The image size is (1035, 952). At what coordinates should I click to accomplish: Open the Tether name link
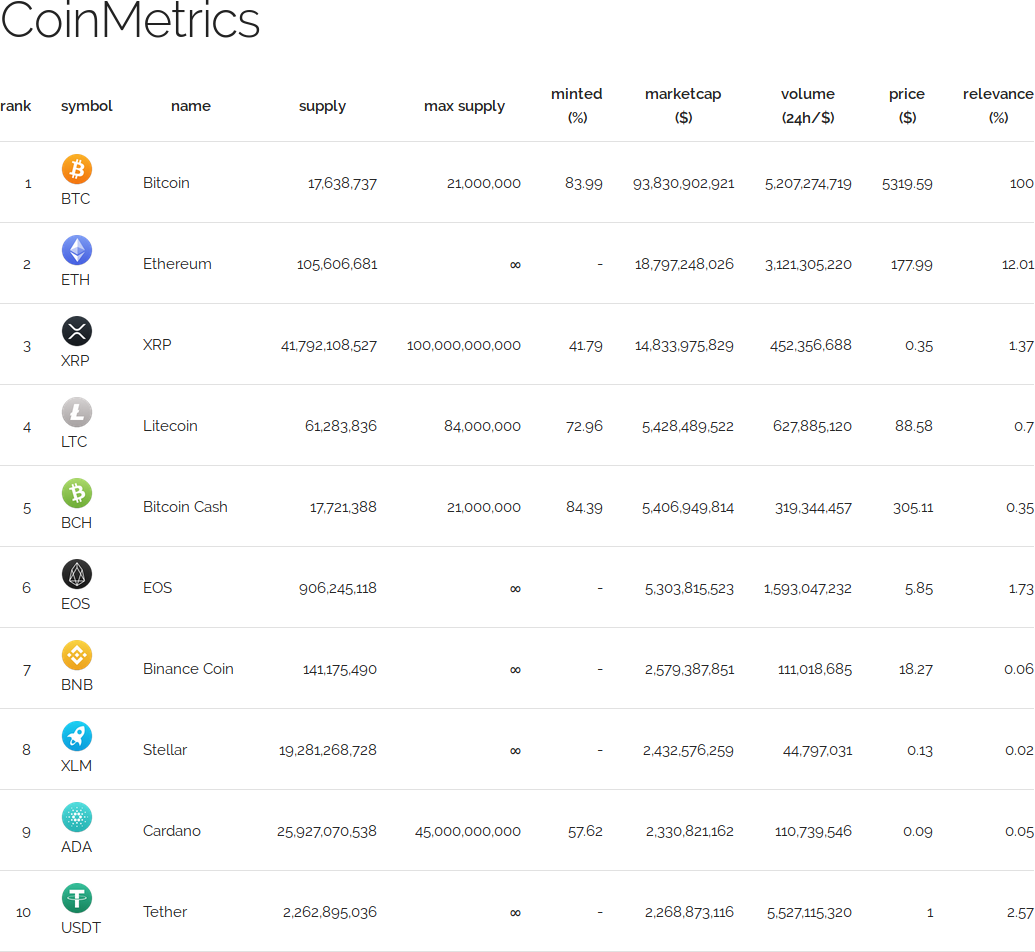tap(165, 912)
